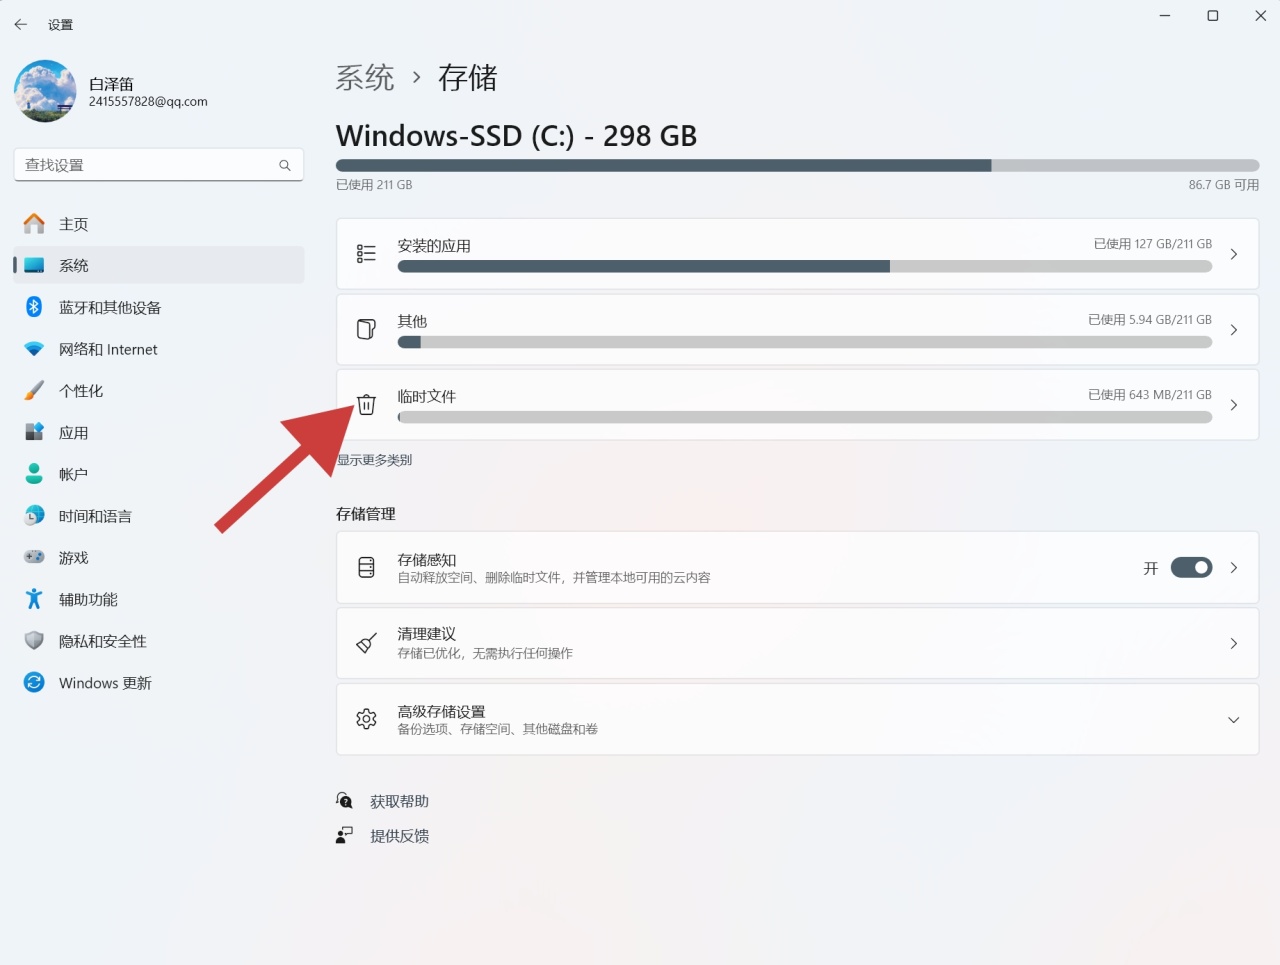Click the user profile avatar picture
The image size is (1280, 965).
click(45, 91)
